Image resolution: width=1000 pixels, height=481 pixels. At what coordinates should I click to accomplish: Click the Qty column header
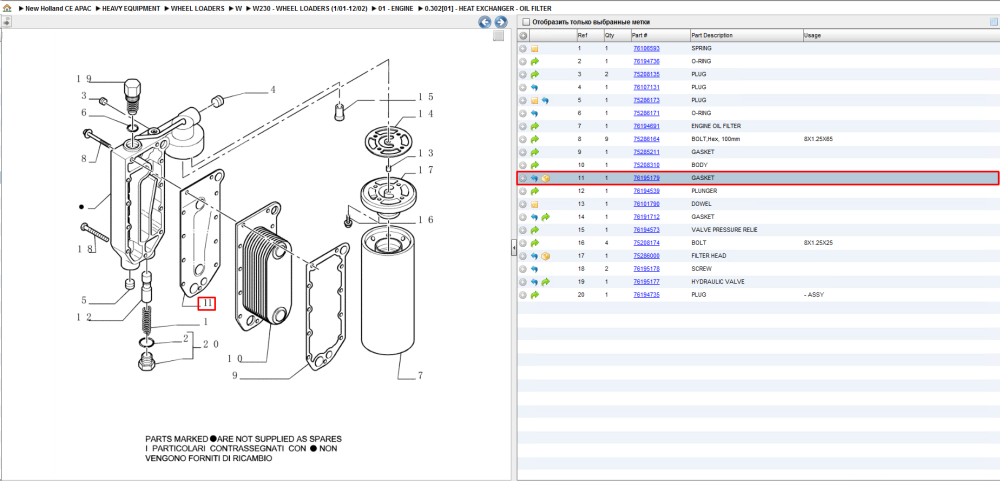pyautogui.click(x=617, y=36)
